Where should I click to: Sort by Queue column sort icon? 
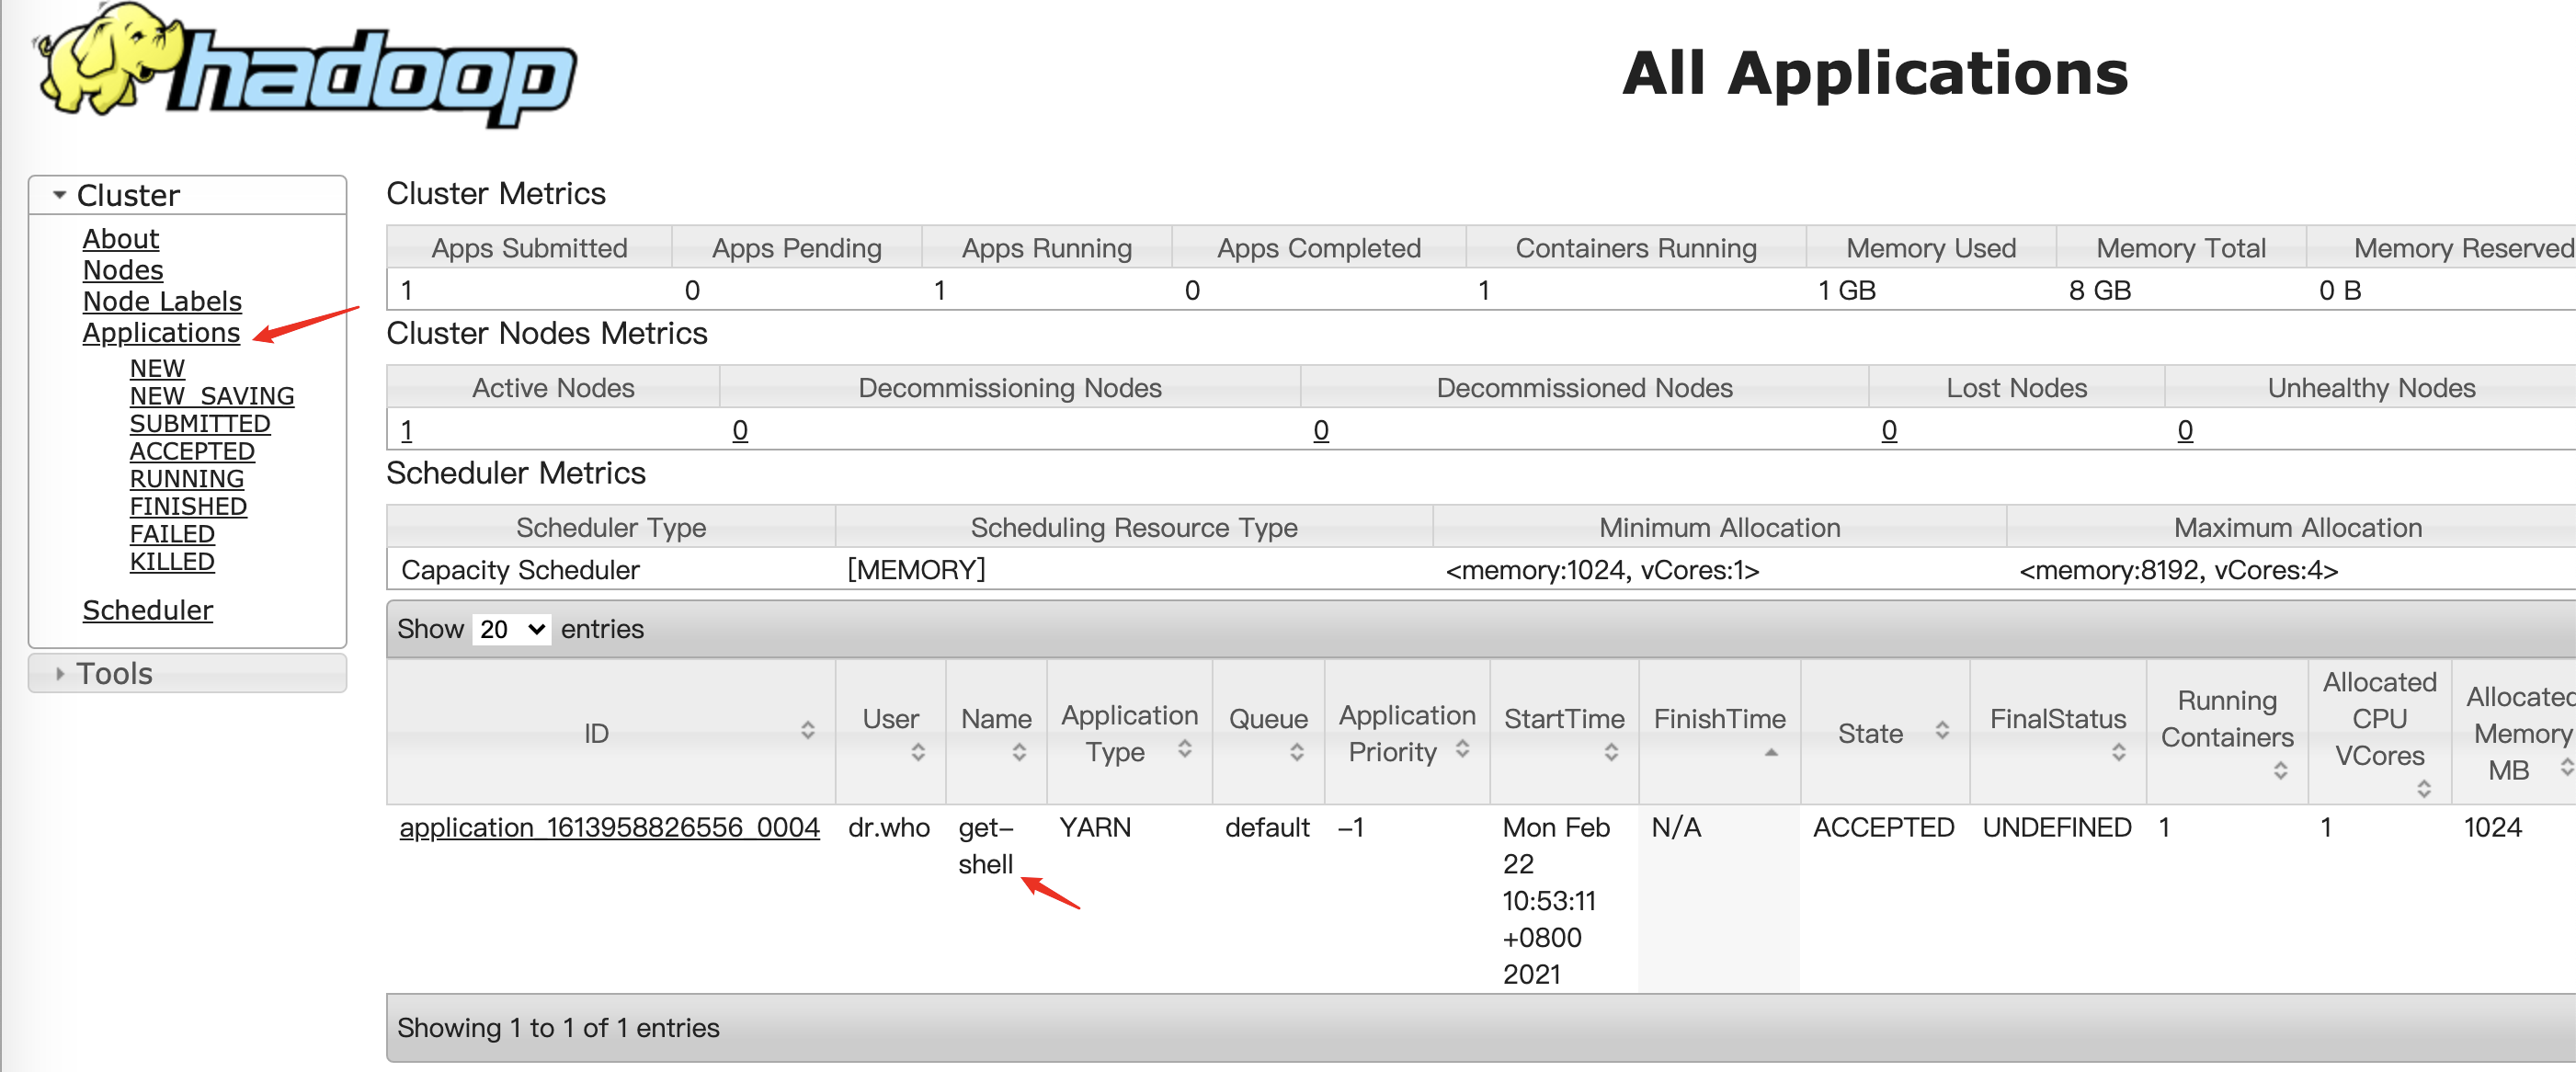click(1296, 752)
